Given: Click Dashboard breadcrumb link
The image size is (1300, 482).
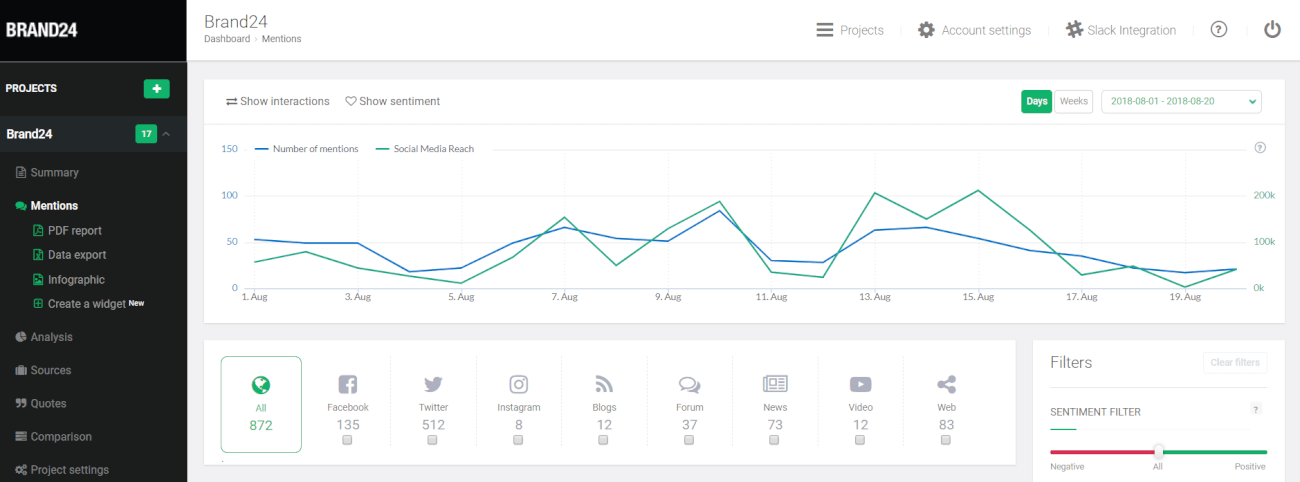Looking at the screenshot, I should [x=227, y=39].
